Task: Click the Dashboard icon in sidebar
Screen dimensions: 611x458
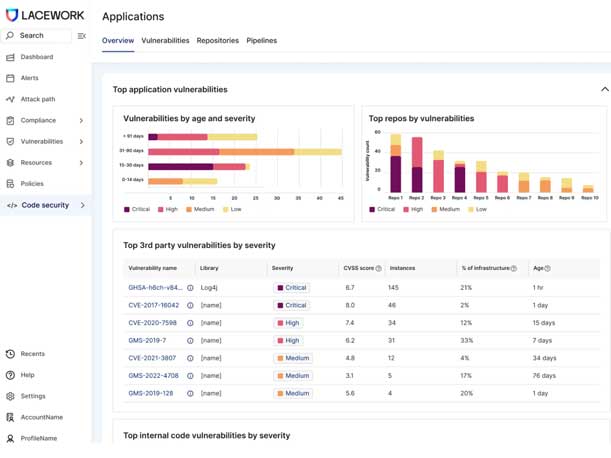Action: coord(11,57)
